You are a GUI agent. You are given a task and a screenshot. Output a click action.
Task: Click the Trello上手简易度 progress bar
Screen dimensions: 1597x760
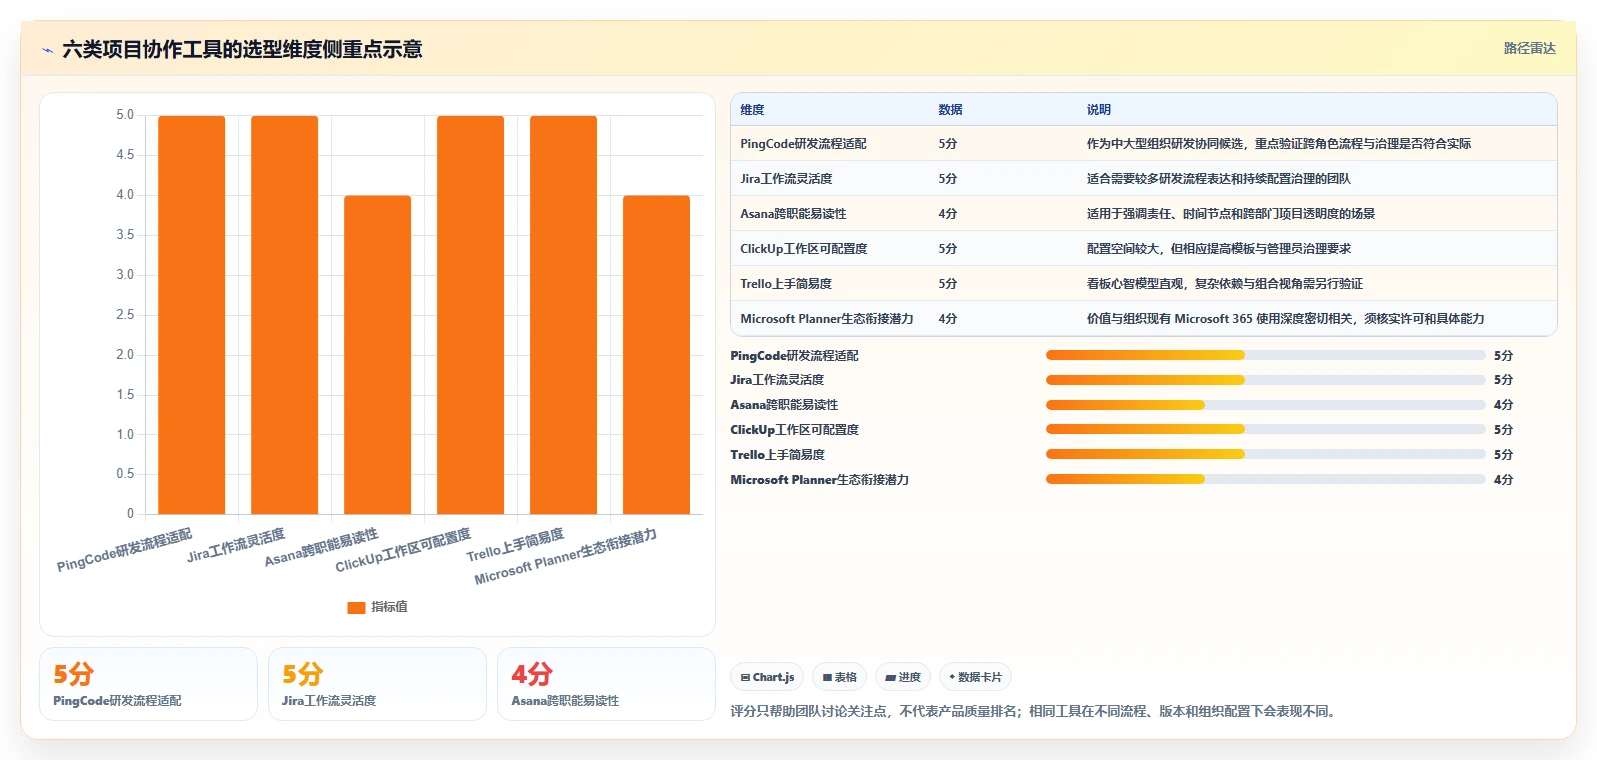pos(1265,455)
